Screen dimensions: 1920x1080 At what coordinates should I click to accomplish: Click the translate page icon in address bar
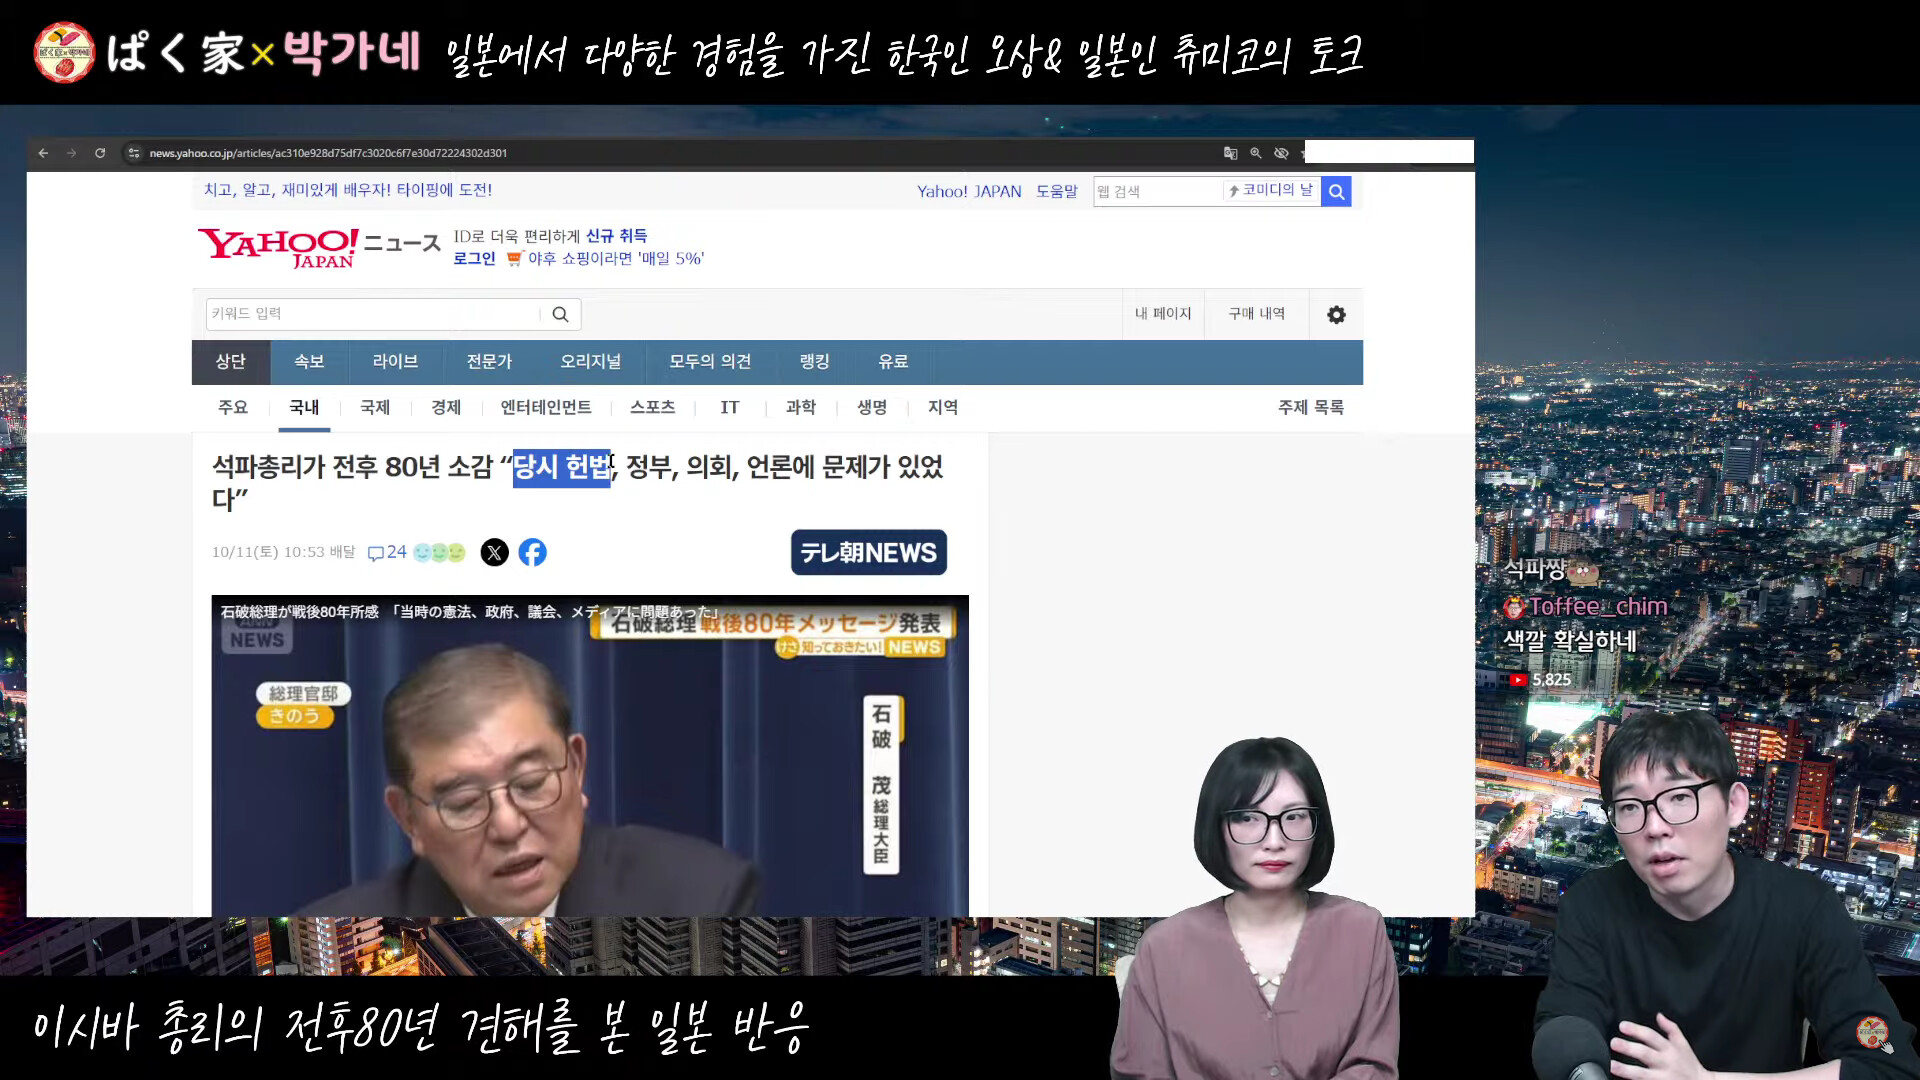tap(1230, 153)
